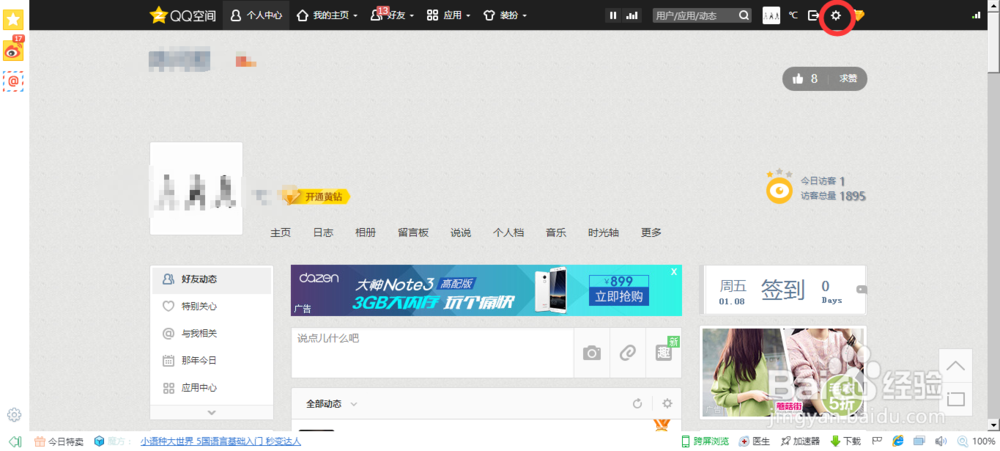
Task: Click the 求赞 button
Action: (848, 79)
